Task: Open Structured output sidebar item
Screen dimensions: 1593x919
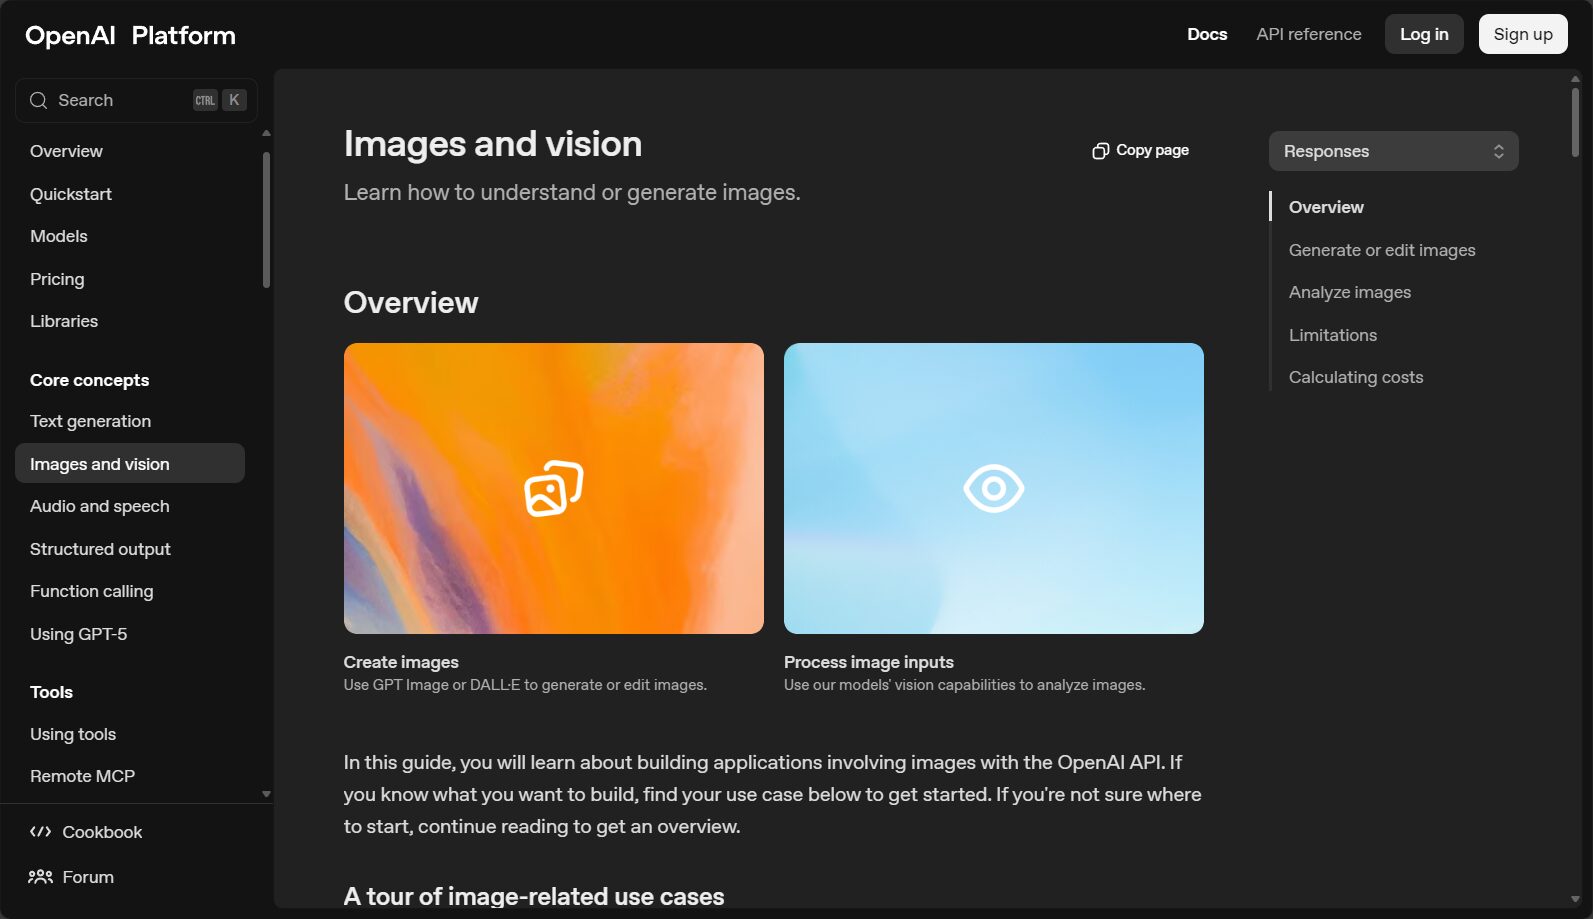Action: 100,549
